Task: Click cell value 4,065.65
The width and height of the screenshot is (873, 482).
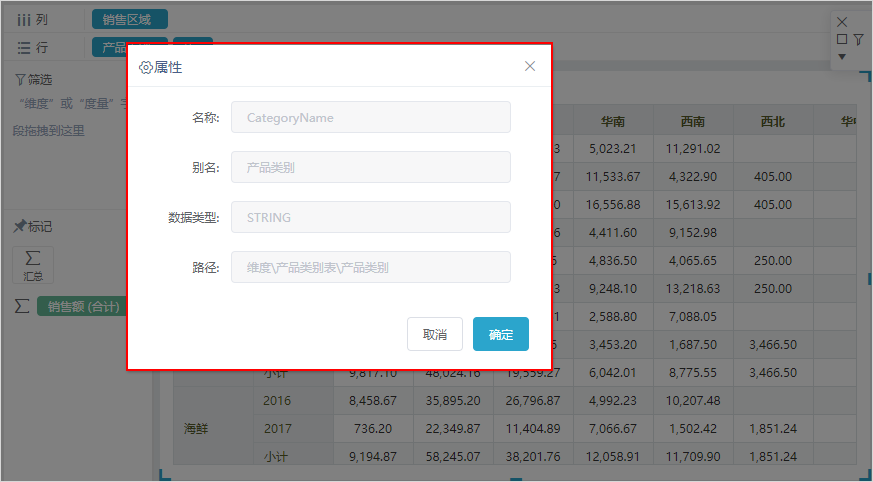Action: click(x=693, y=260)
